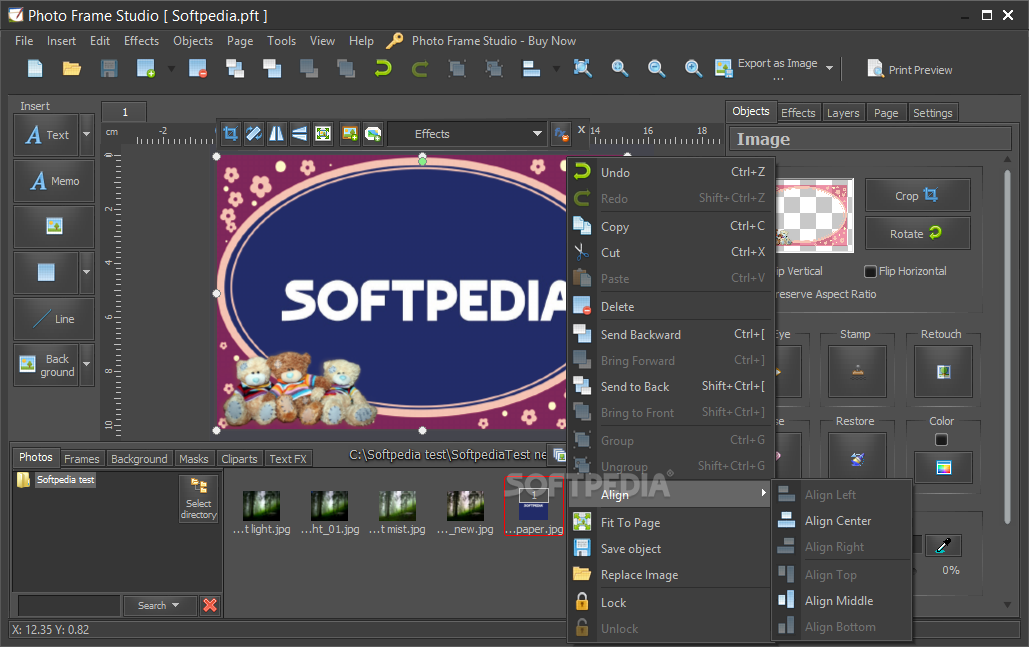Screen dimensions: 1029x647
Task: Select the Softpedia test folder in tree
Action: [x=65, y=480]
